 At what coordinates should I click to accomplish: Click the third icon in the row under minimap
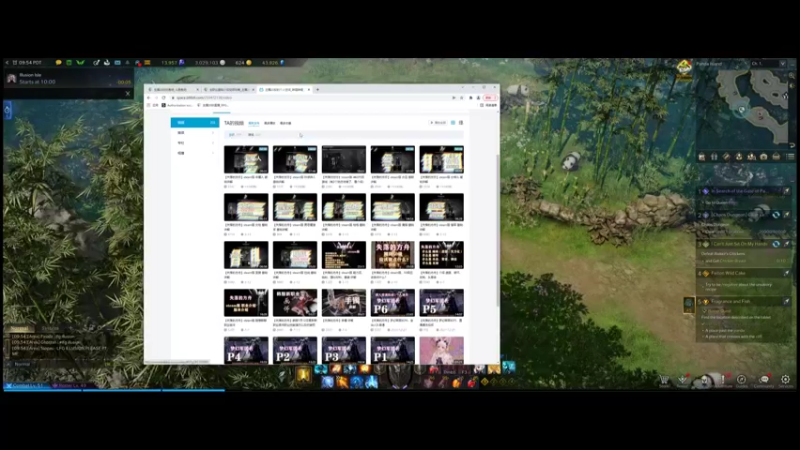(x=727, y=157)
